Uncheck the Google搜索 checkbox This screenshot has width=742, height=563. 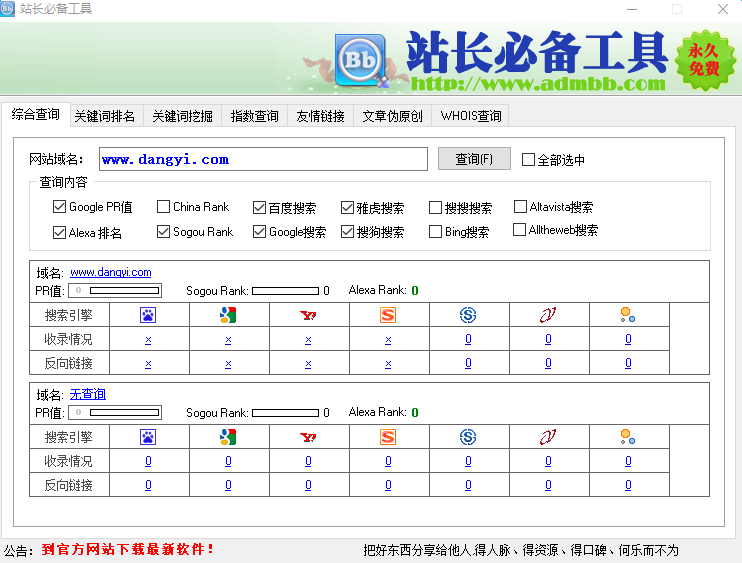[x=259, y=231]
